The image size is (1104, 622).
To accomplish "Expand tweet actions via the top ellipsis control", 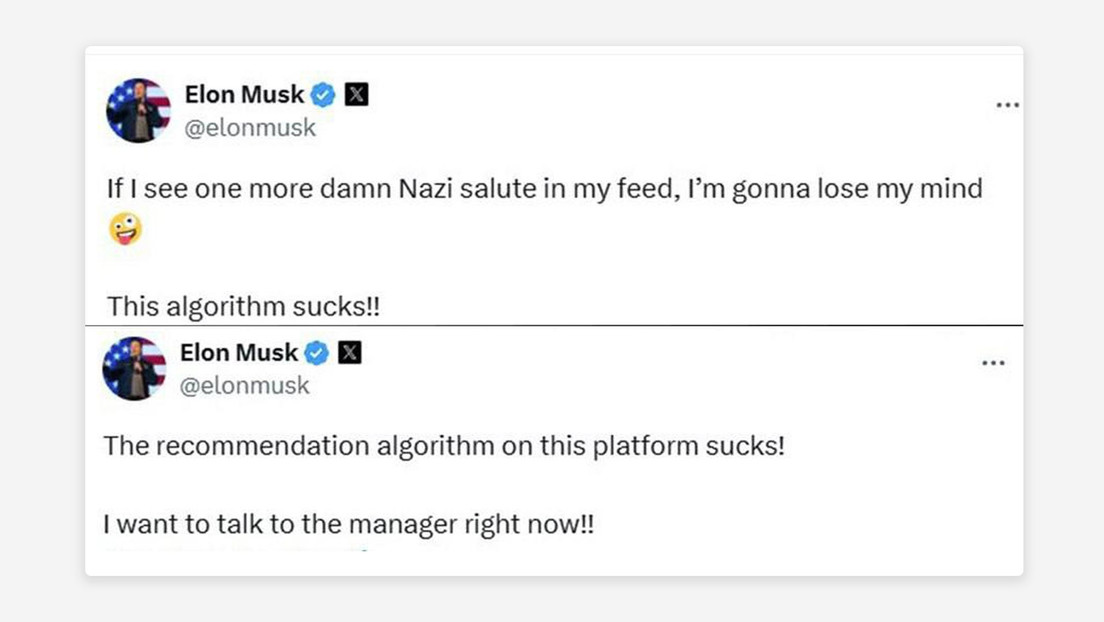I will tap(1009, 103).
